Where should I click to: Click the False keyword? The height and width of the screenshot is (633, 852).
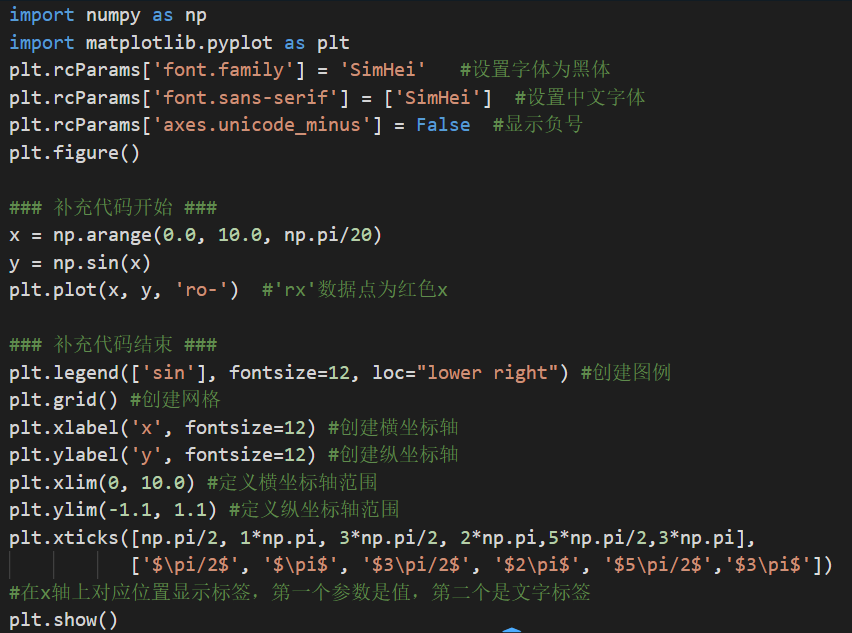pos(443,125)
